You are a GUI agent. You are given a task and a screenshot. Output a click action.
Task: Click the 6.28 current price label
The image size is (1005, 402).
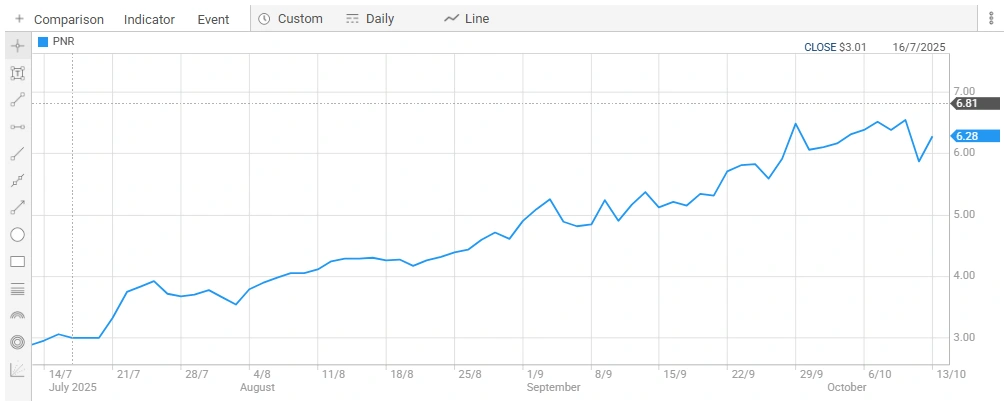[x=966, y=136]
